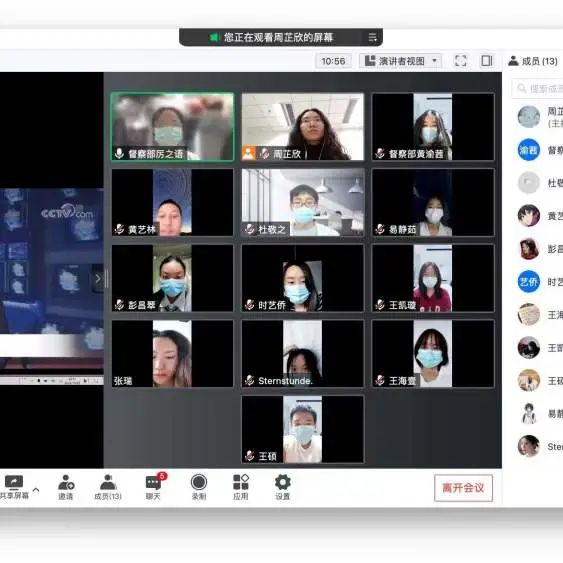563x563 pixels.
Task: Click muted mic icon on 王凯璇 tile
Action: 380,305
